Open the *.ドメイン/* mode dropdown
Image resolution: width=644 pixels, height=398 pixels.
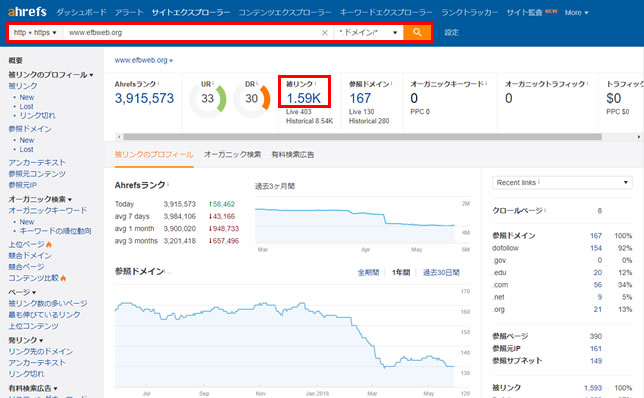[x=368, y=32]
